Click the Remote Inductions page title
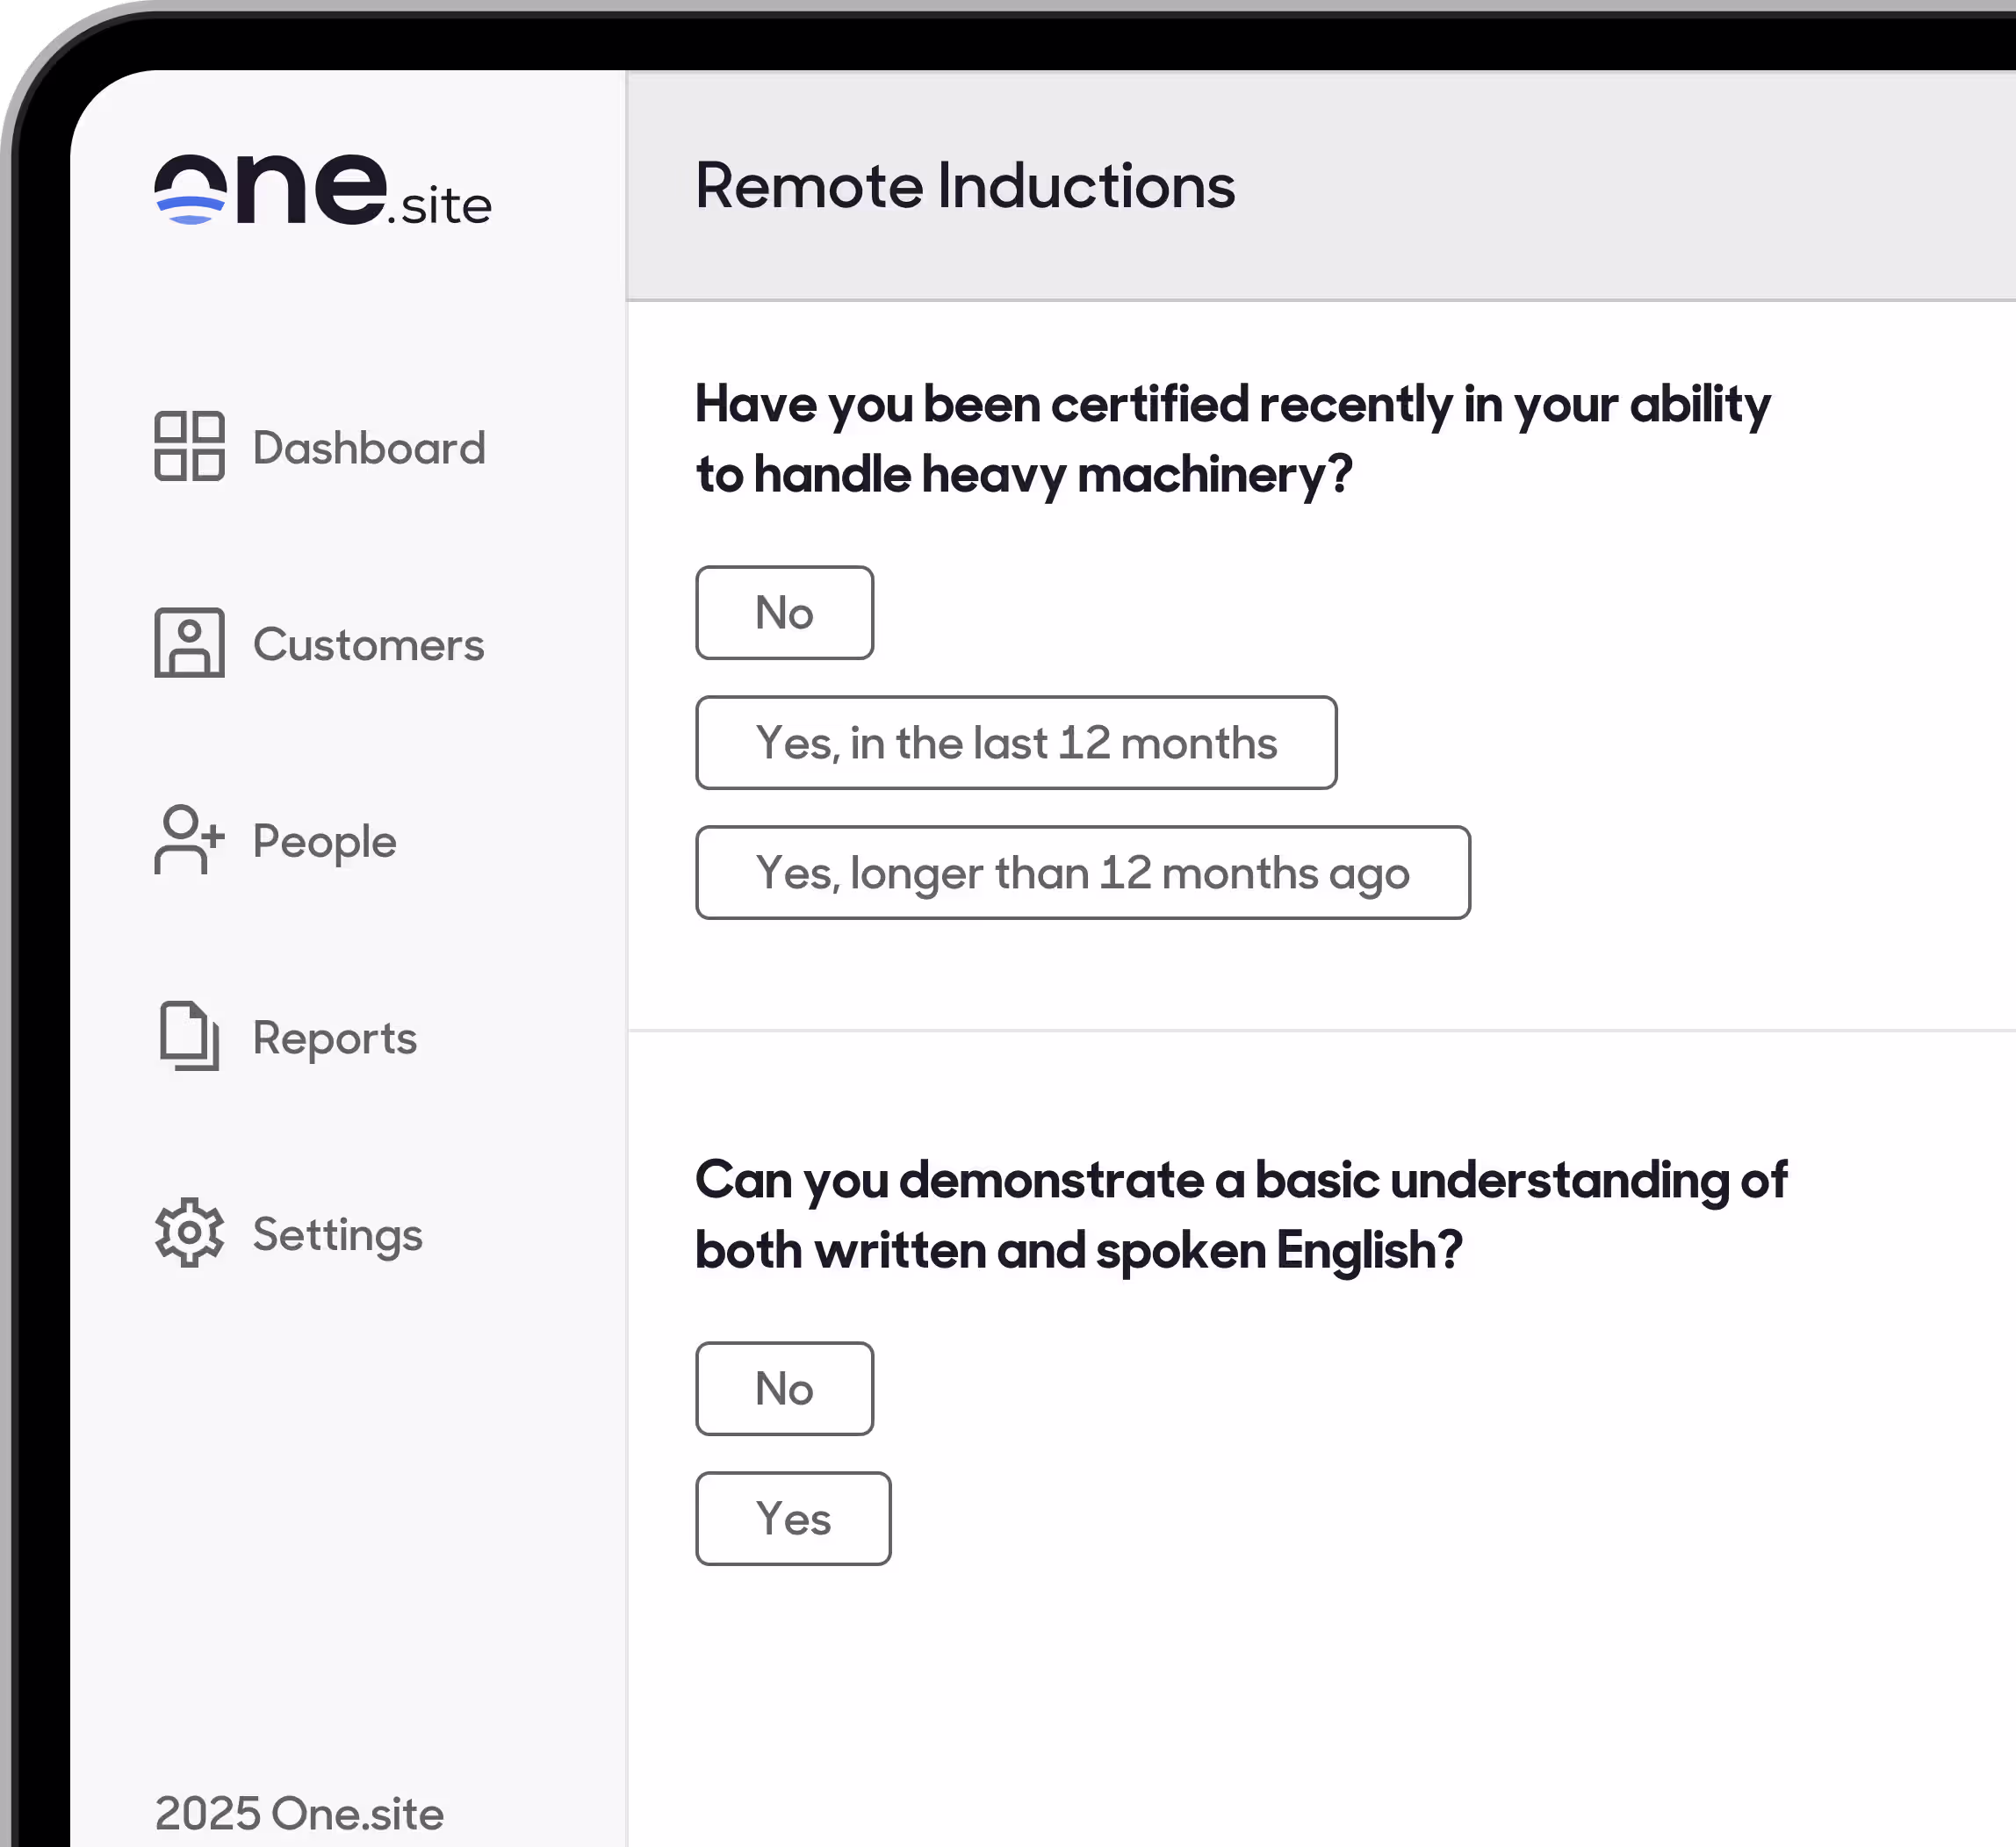The width and height of the screenshot is (2016, 1847). [964, 186]
